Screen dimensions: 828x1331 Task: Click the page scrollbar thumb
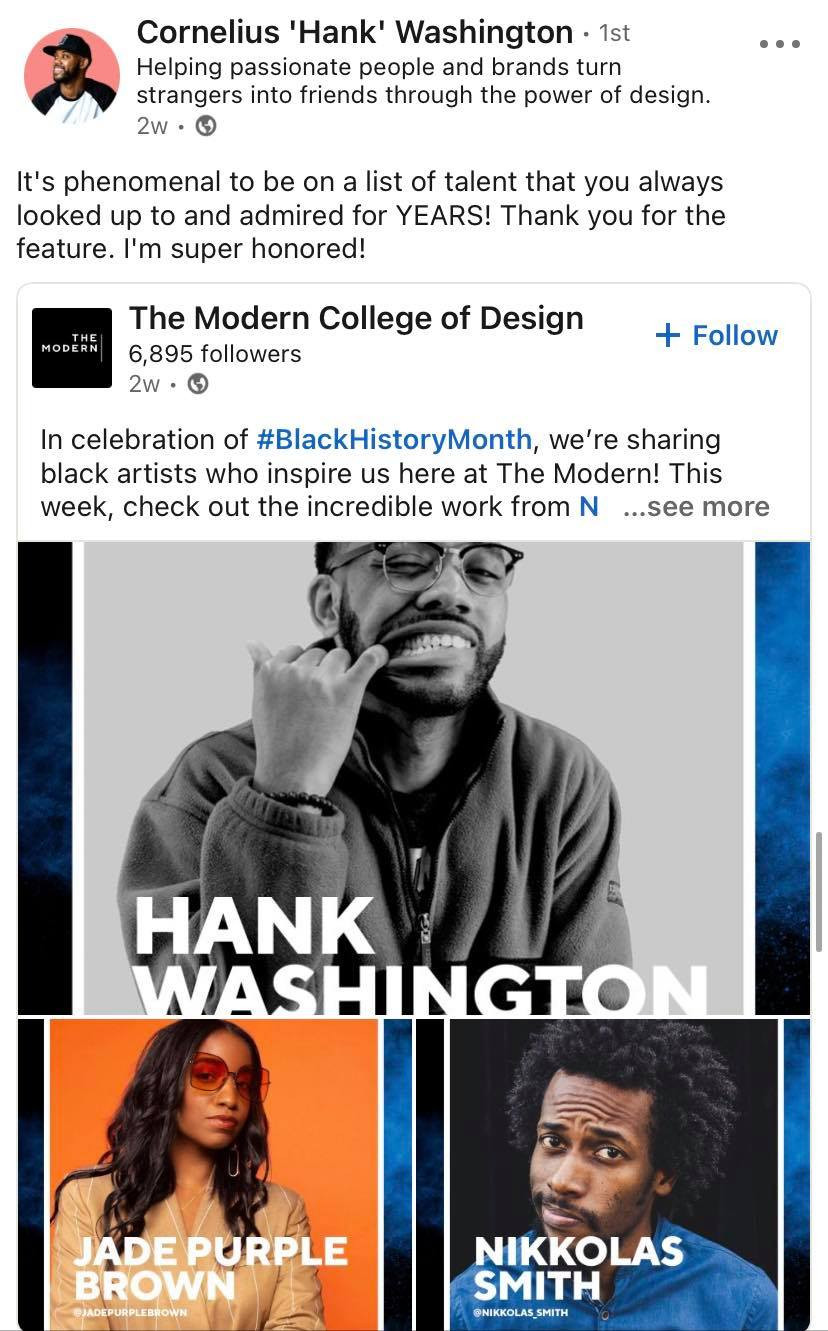click(x=819, y=890)
